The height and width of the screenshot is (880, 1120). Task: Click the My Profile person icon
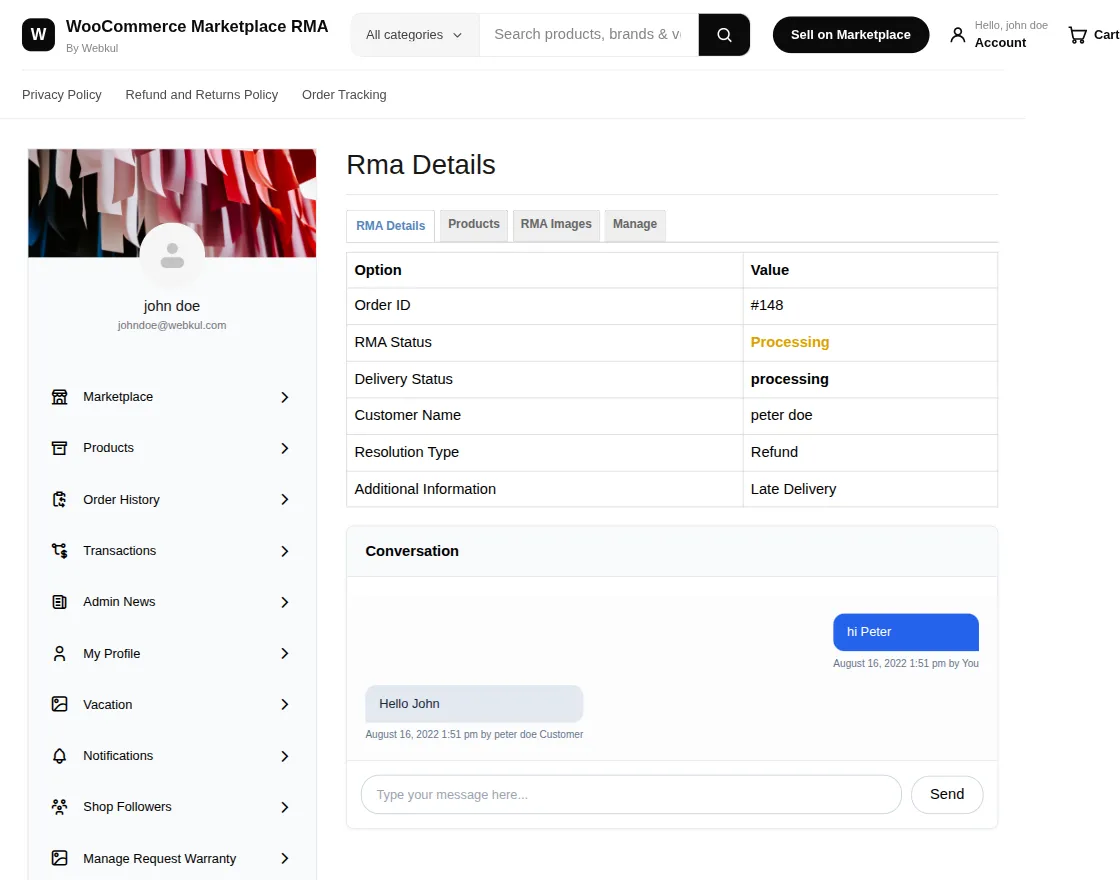59,654
